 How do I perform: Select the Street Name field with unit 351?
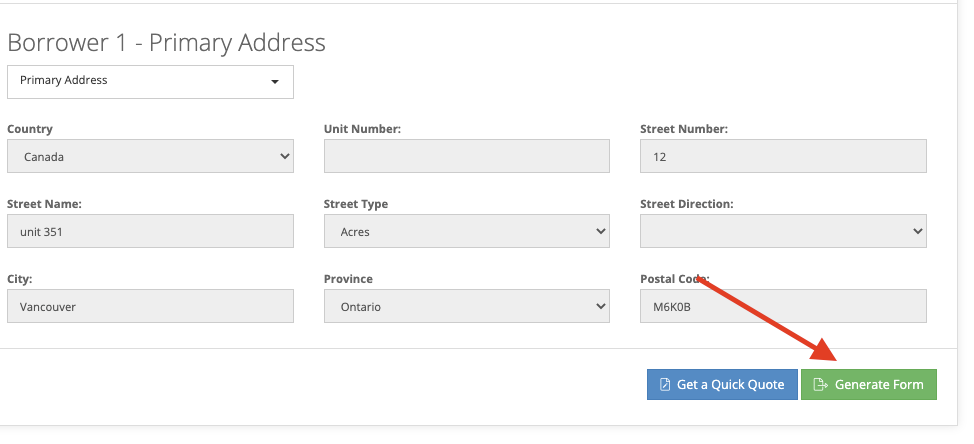click(150, 231)
